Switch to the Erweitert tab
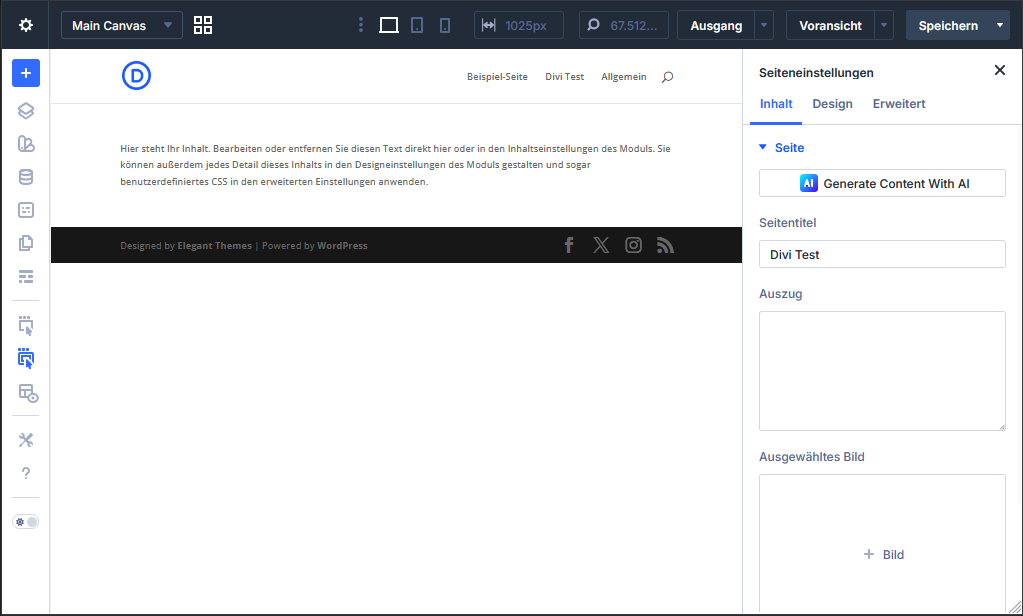Image resolution: width=1023 pixels, height=616 pixels. point(899,104)
